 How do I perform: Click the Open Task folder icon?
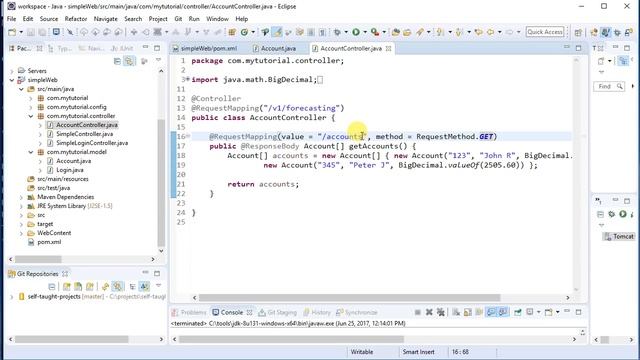[x=407, y=32]
